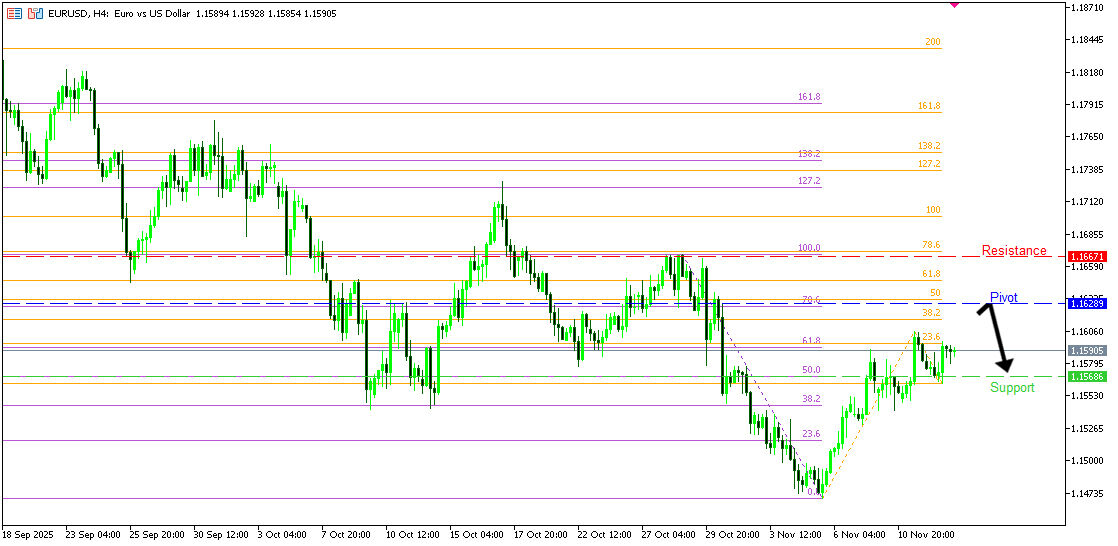Select the blue Pivot text label
The height and width of the screenshot is (546, 1118).
point(1004,298)
